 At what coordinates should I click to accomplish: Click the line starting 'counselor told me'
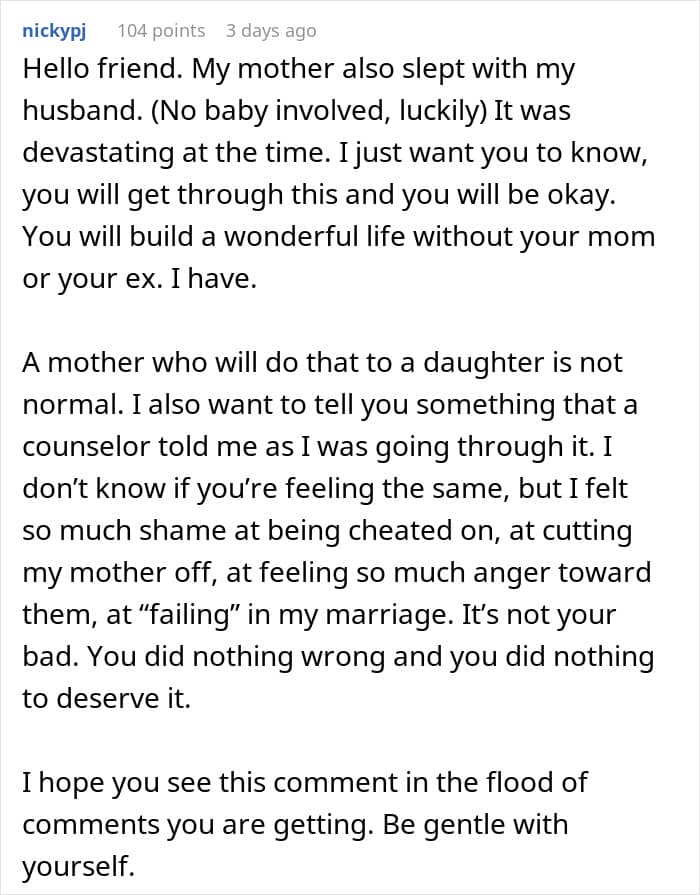pos(317,447)
